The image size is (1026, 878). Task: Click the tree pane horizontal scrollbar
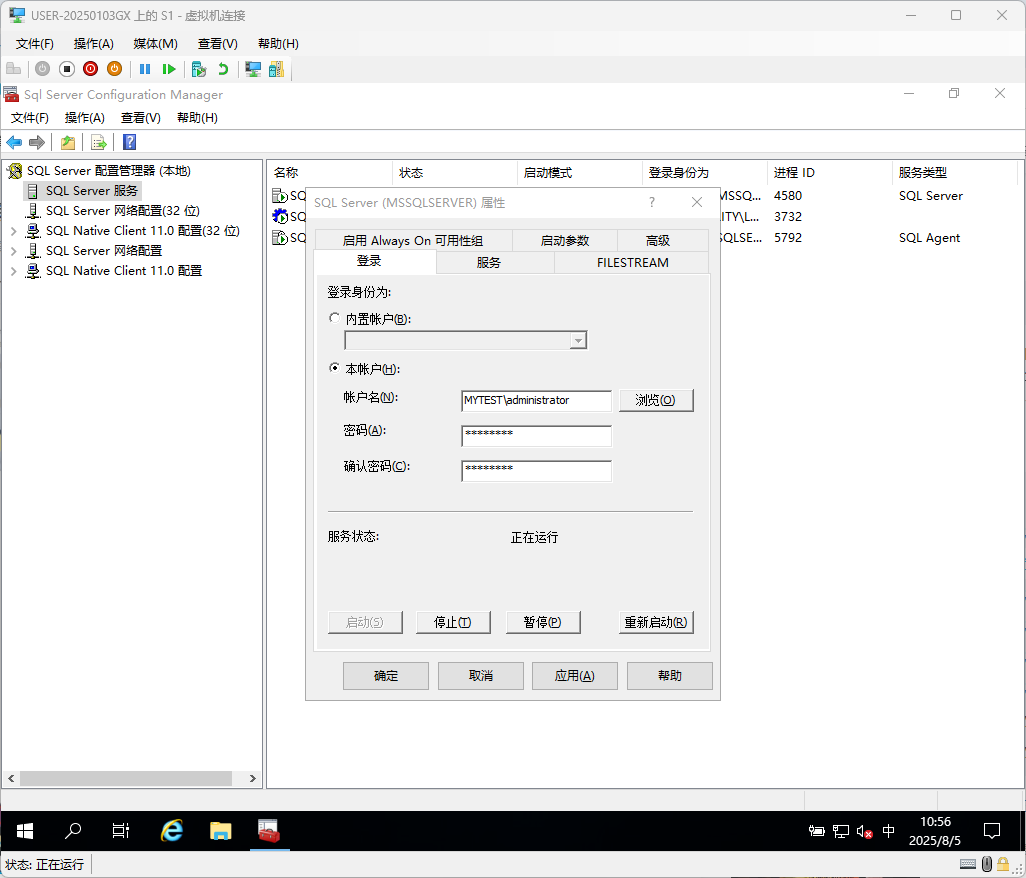point(126,779)
